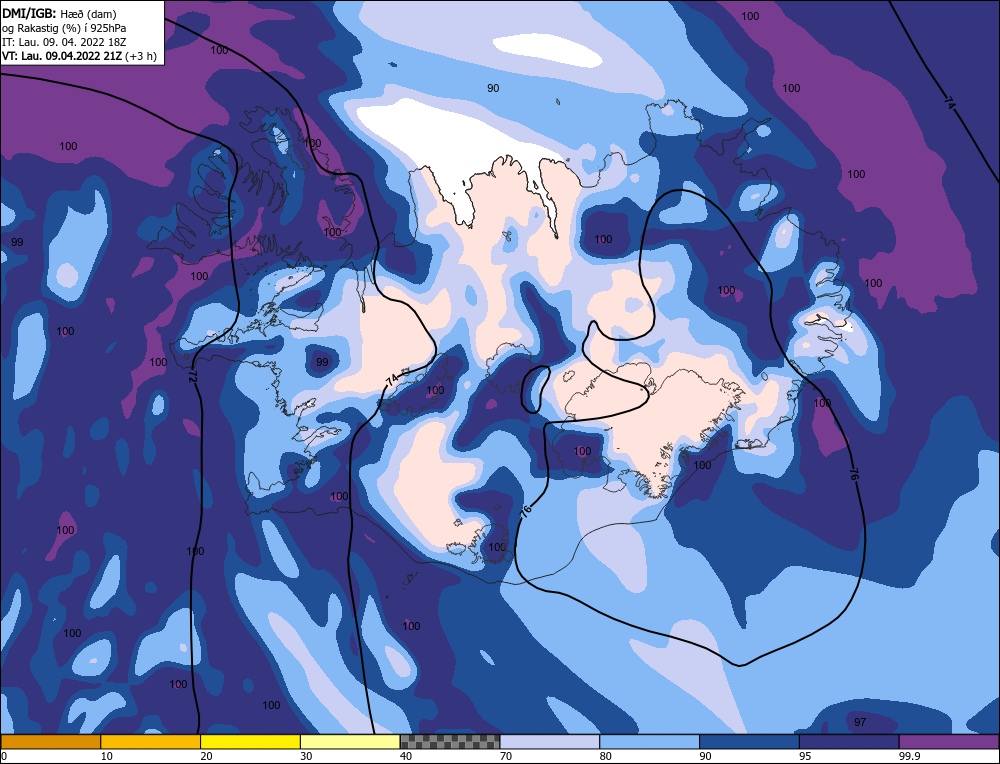Viewport: 1000px width, 764px height.
Task: Click the '70' tick label on the legend
Action: [x=506, y=756]
